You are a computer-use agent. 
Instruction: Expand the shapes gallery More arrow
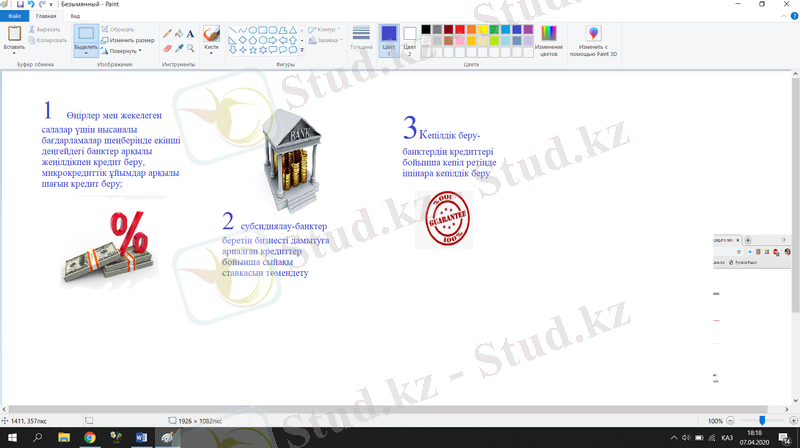coord(302,50)
